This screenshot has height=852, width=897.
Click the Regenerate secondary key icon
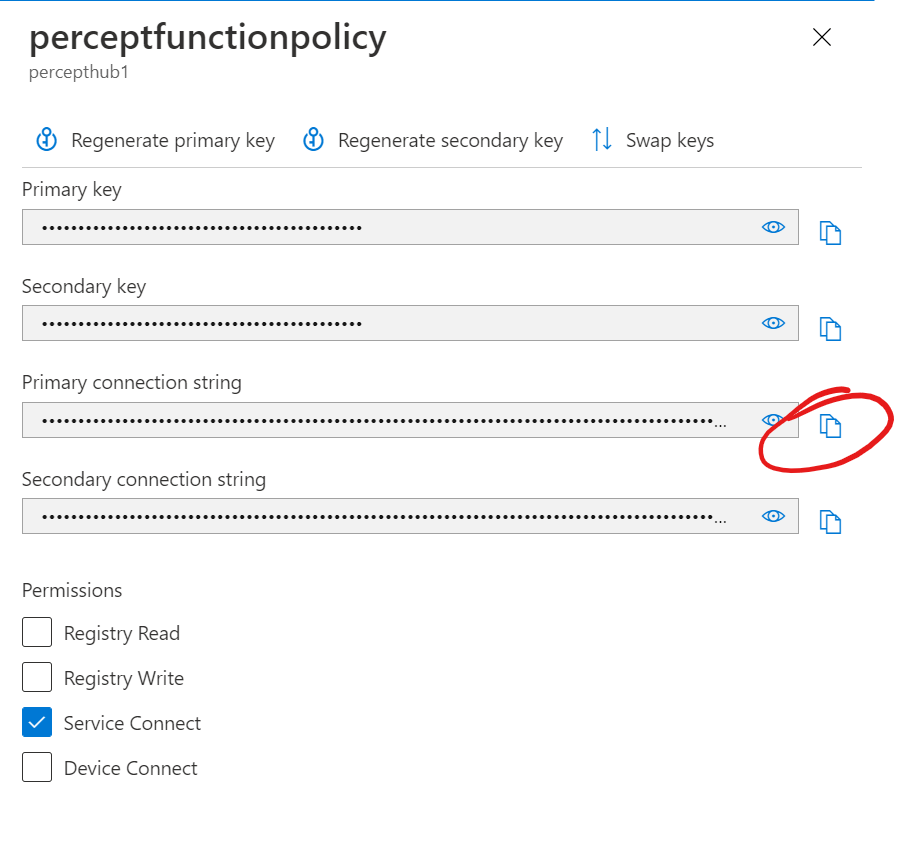(x=314, y=140)
